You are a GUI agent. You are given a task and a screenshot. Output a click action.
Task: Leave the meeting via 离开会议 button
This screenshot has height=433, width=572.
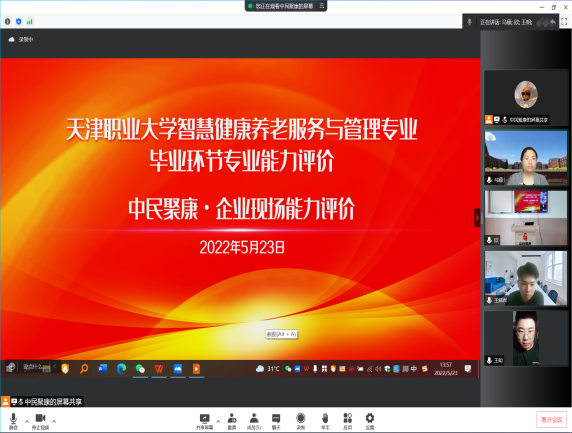(551, 420)
